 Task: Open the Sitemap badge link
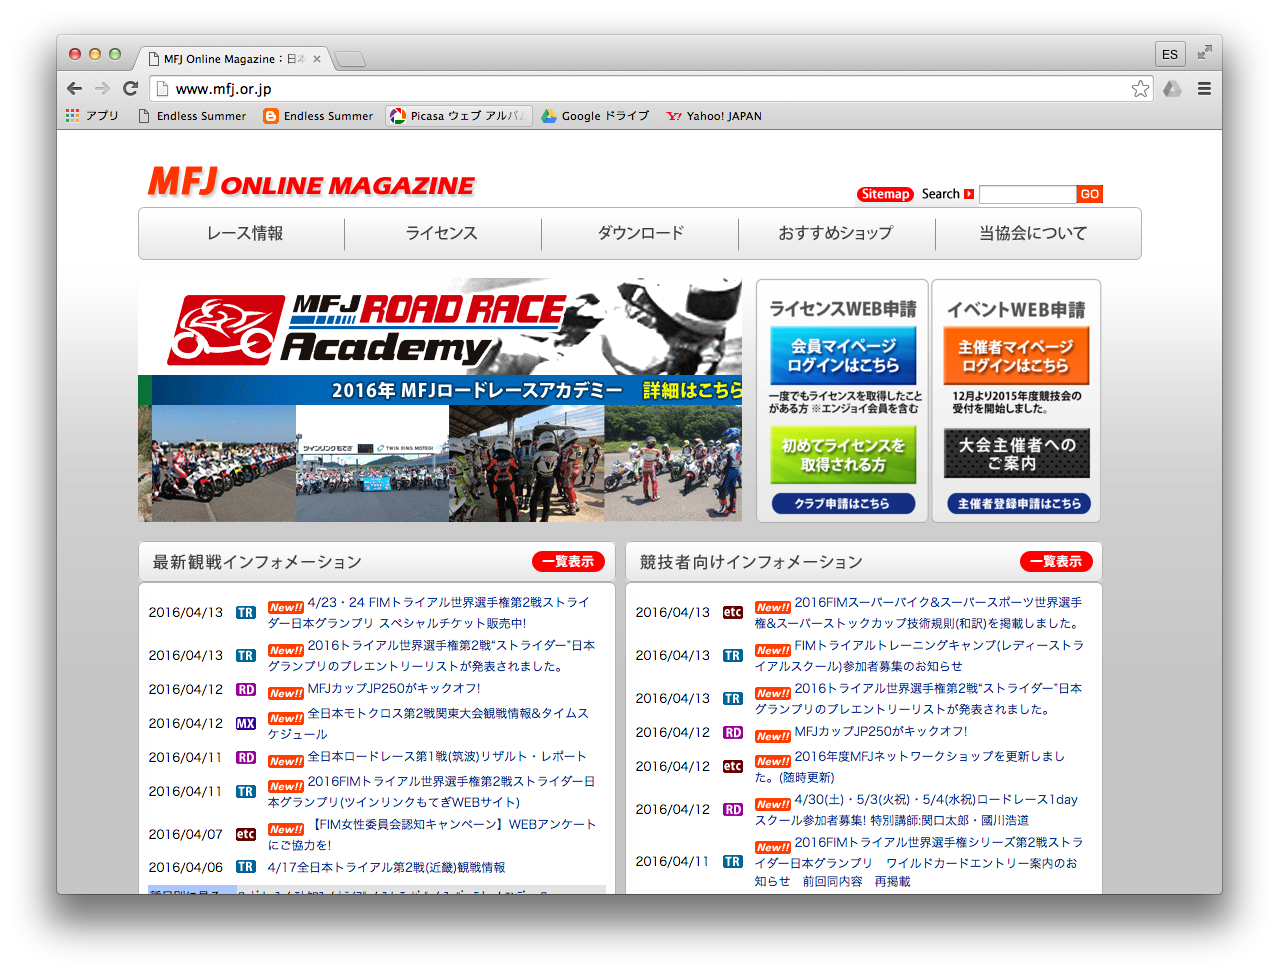coord(885,194)
